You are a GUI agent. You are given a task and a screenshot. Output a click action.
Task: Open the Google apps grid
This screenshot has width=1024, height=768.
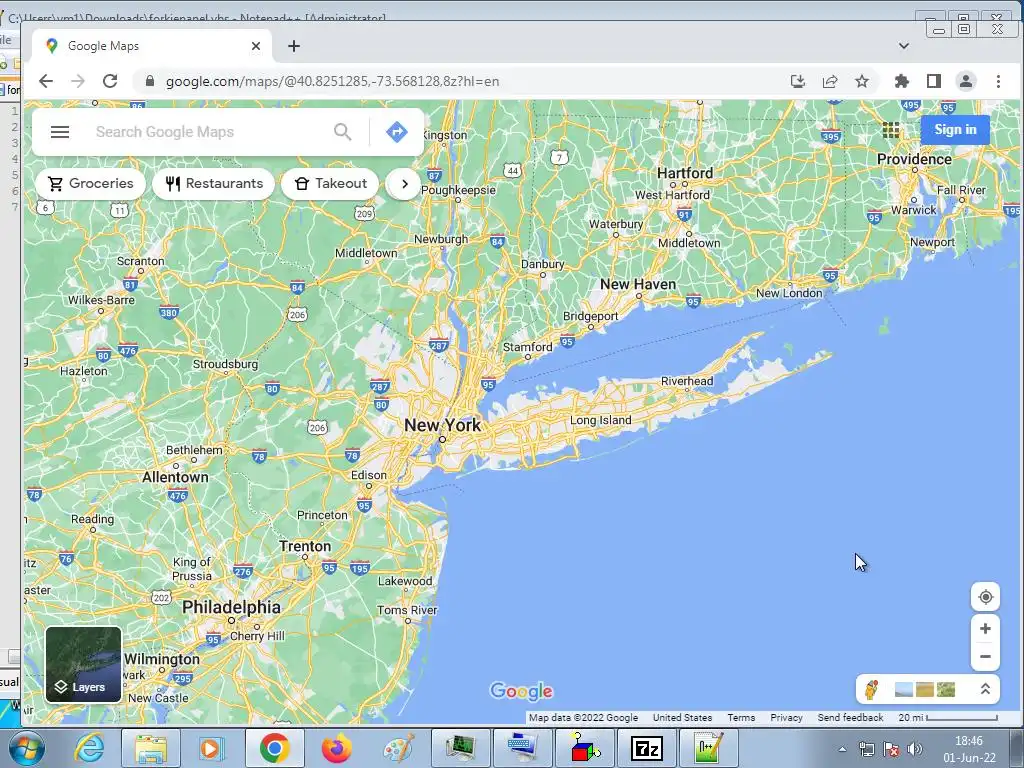pos(891,130)
